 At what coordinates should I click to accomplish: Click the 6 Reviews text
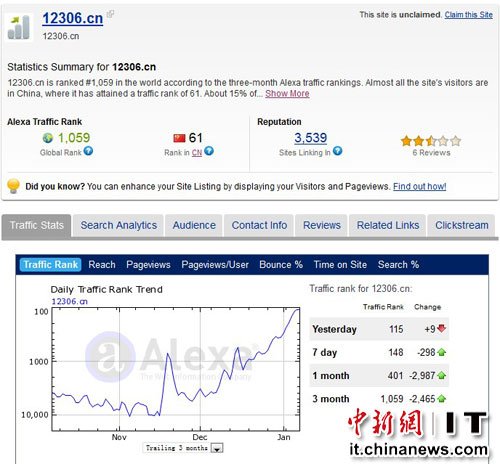coord(431,153)
